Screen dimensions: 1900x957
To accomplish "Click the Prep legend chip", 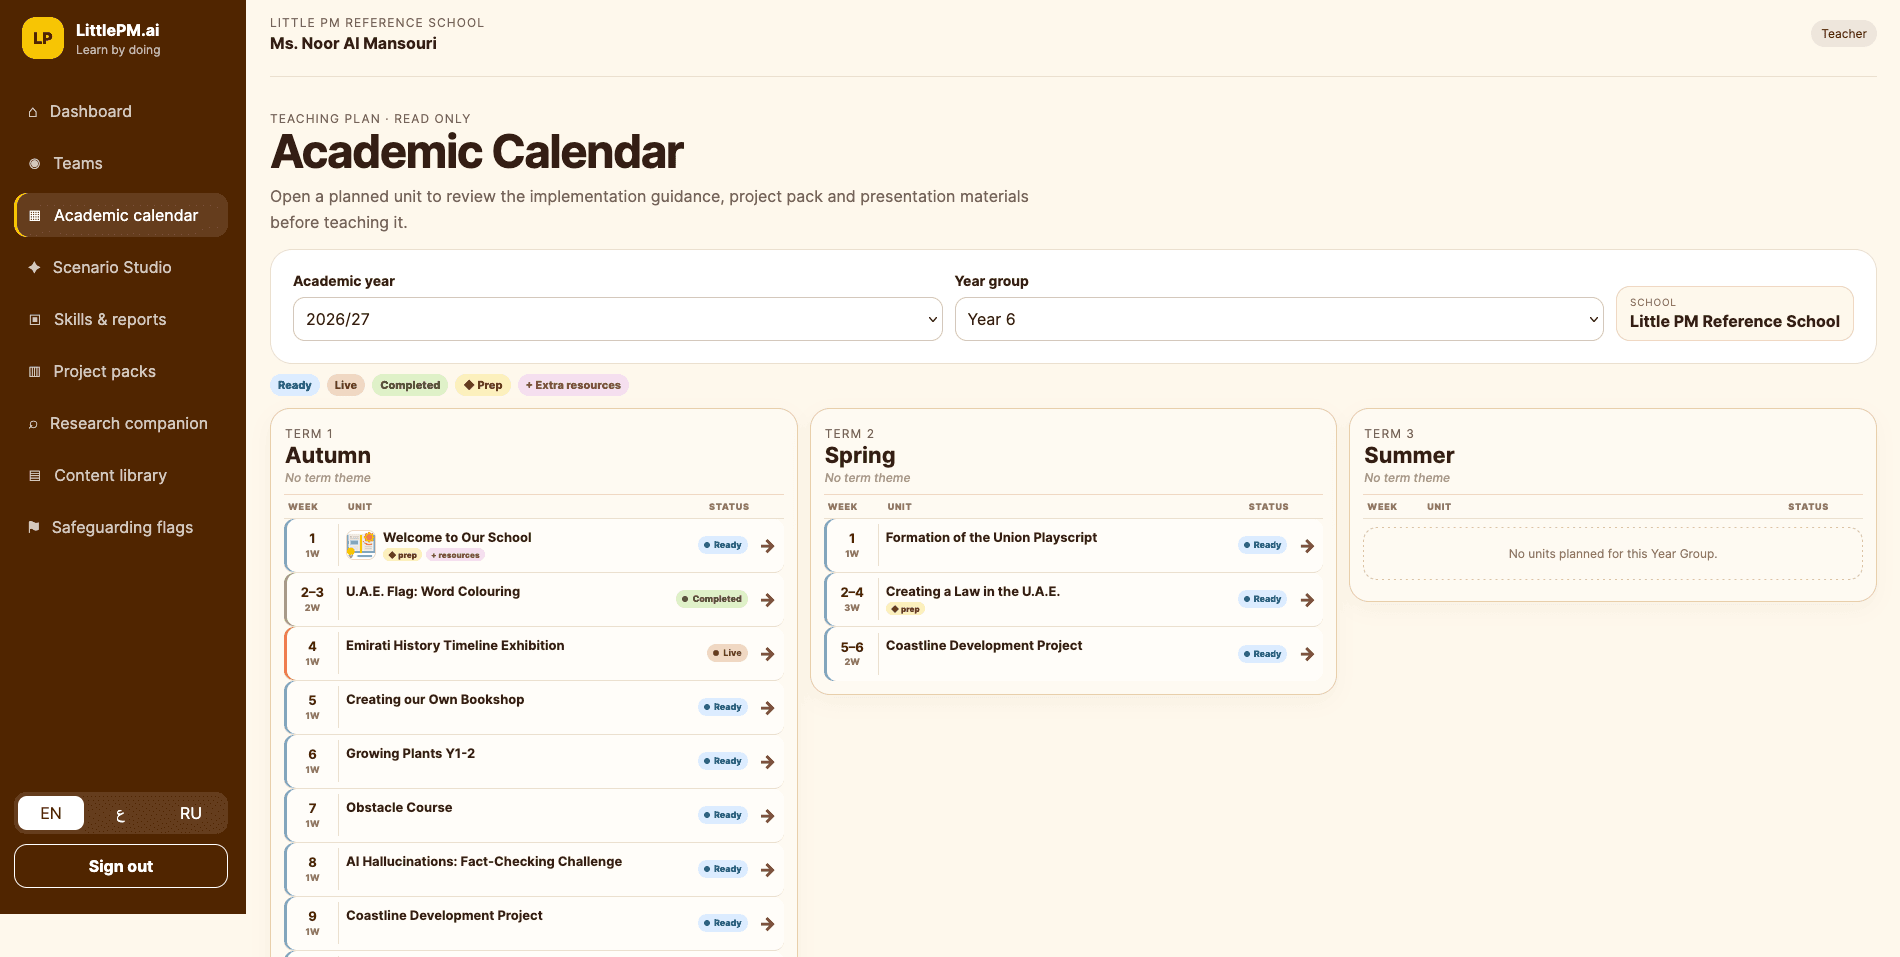I will coord(483,385).
